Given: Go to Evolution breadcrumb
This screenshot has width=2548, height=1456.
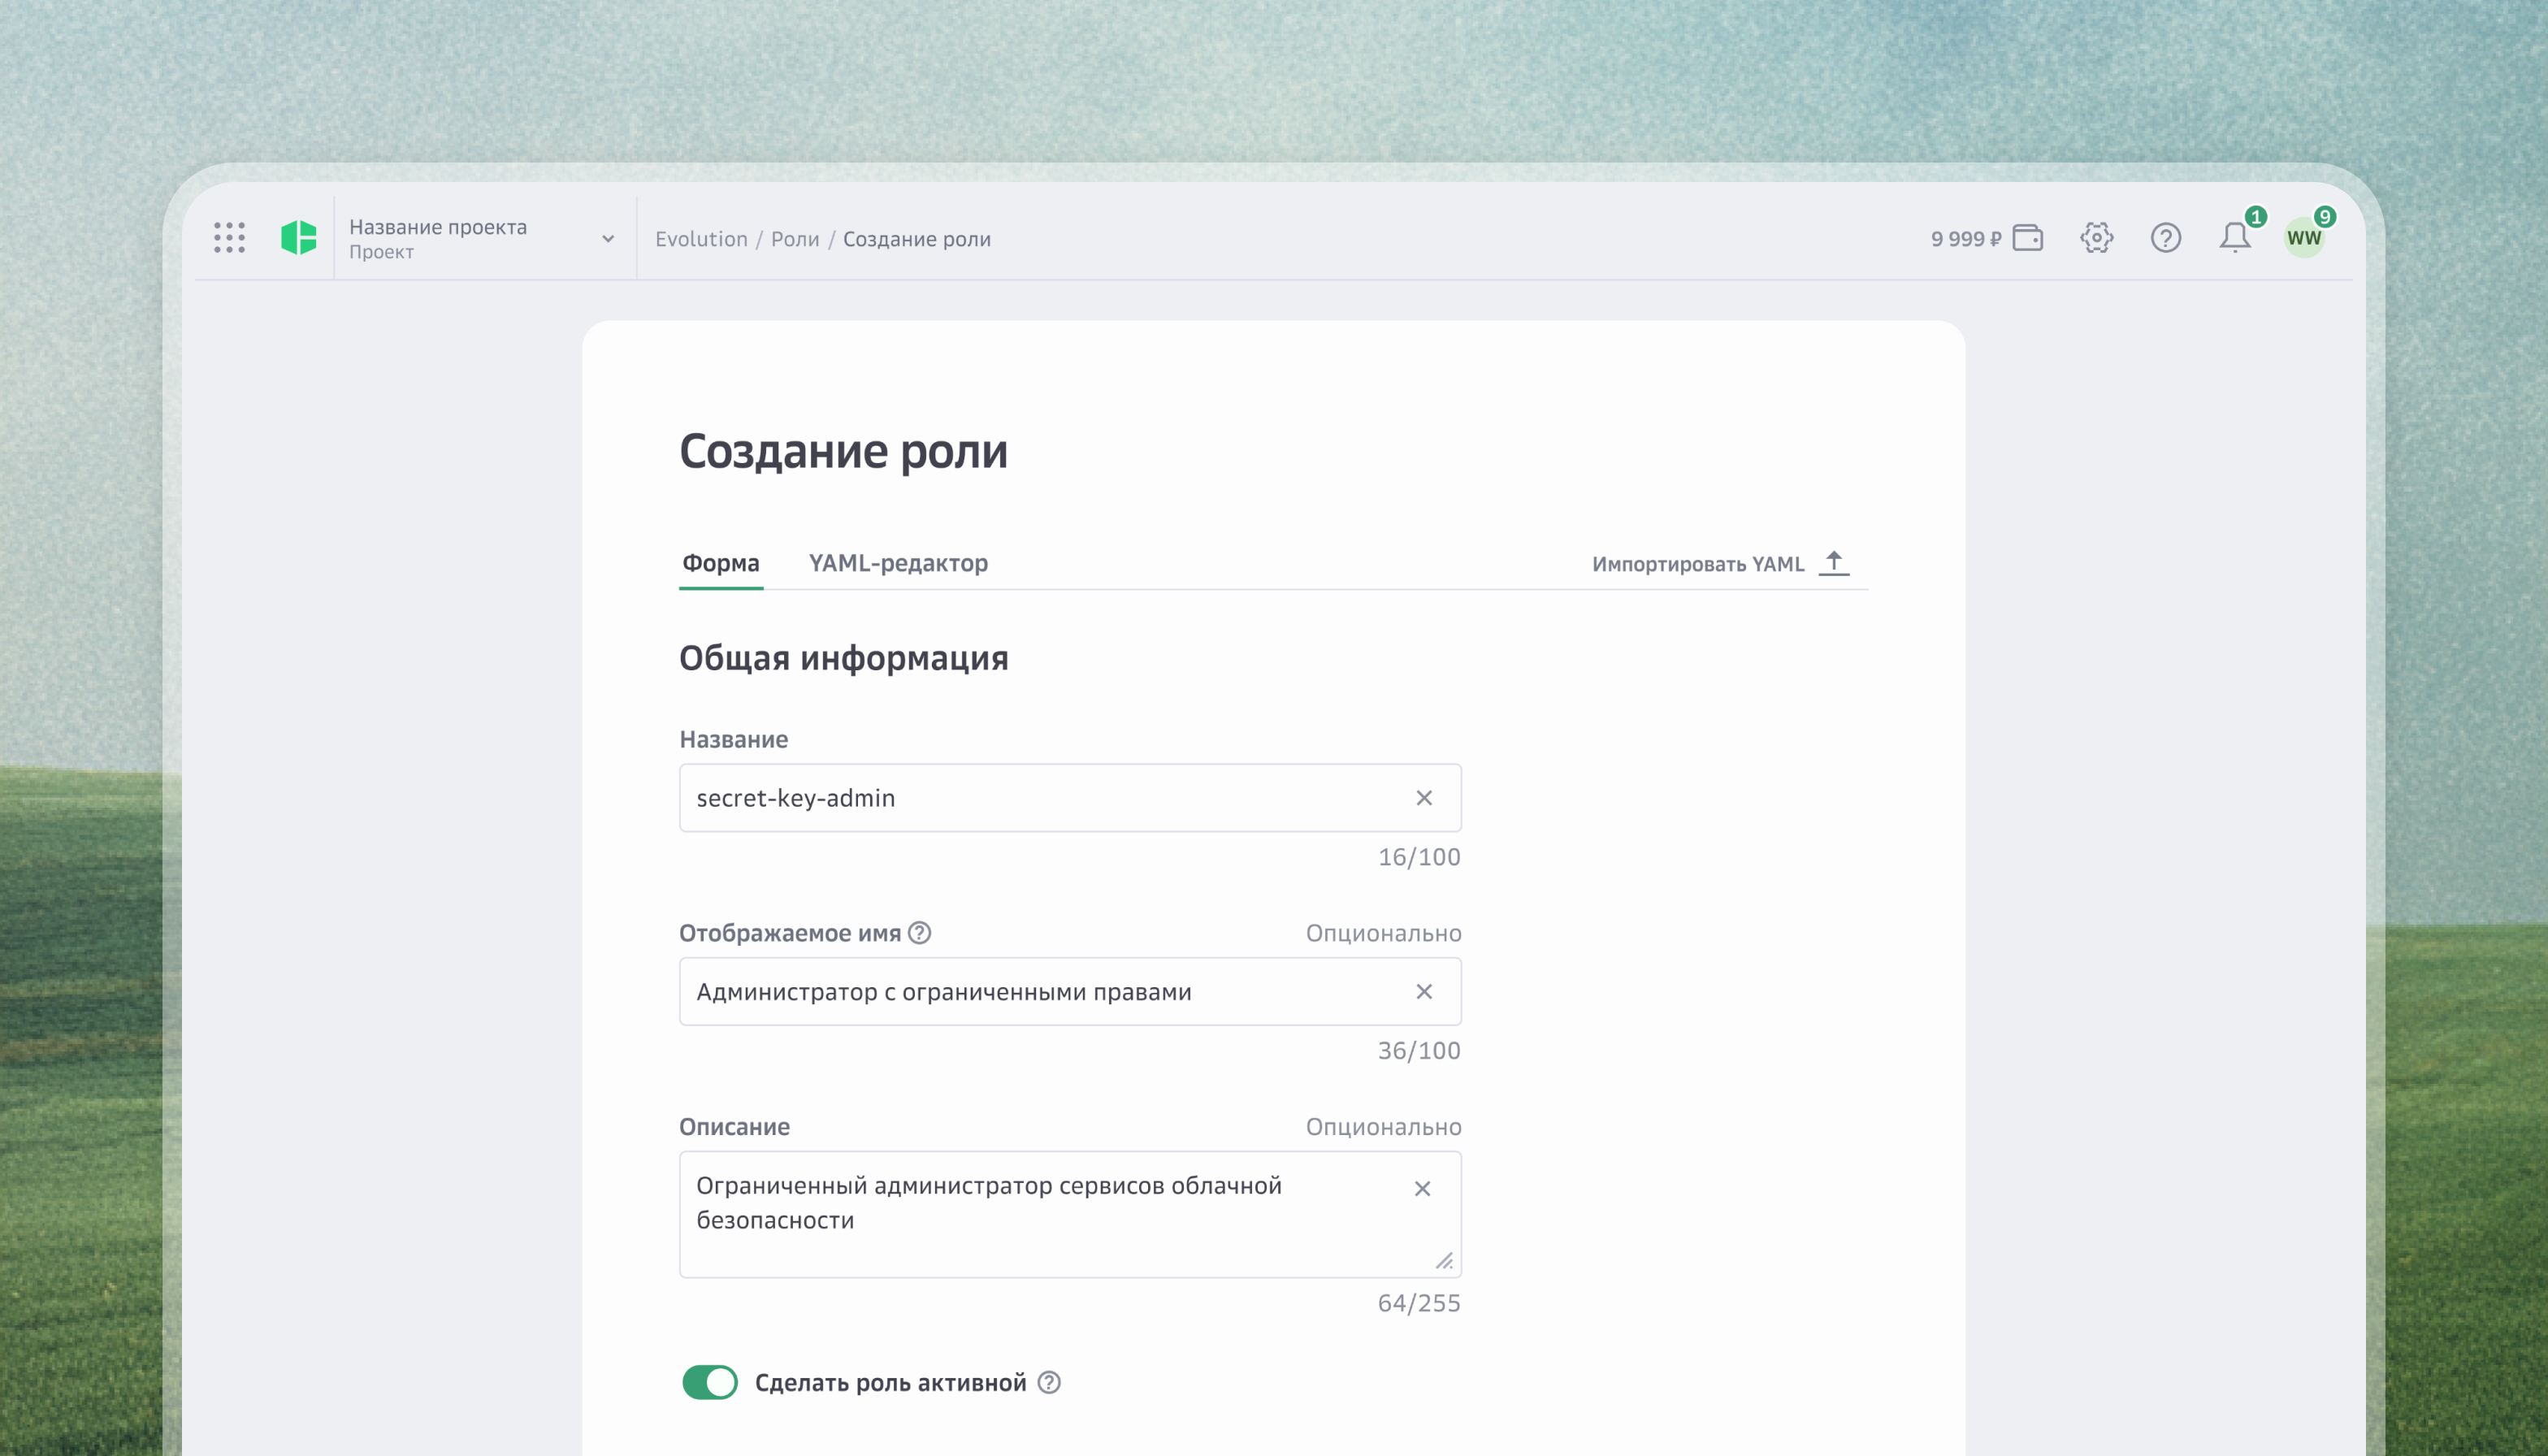Looking at the screenshot, I should click(x=701, y=239).
